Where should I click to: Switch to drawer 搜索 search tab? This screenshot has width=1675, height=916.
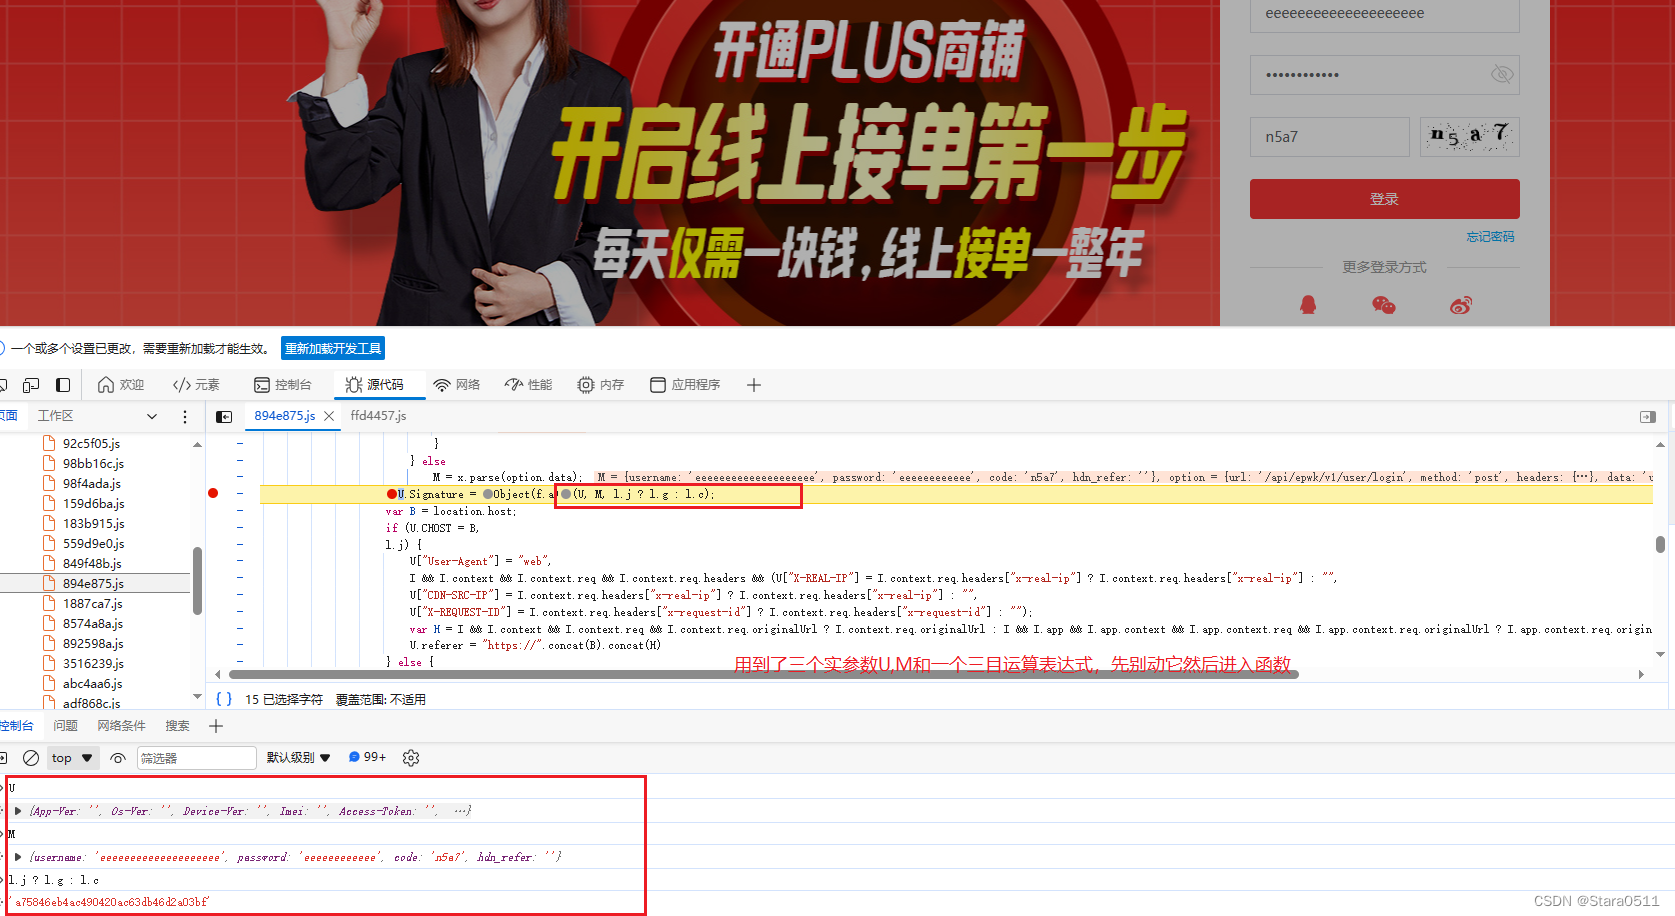coord(177,726)
